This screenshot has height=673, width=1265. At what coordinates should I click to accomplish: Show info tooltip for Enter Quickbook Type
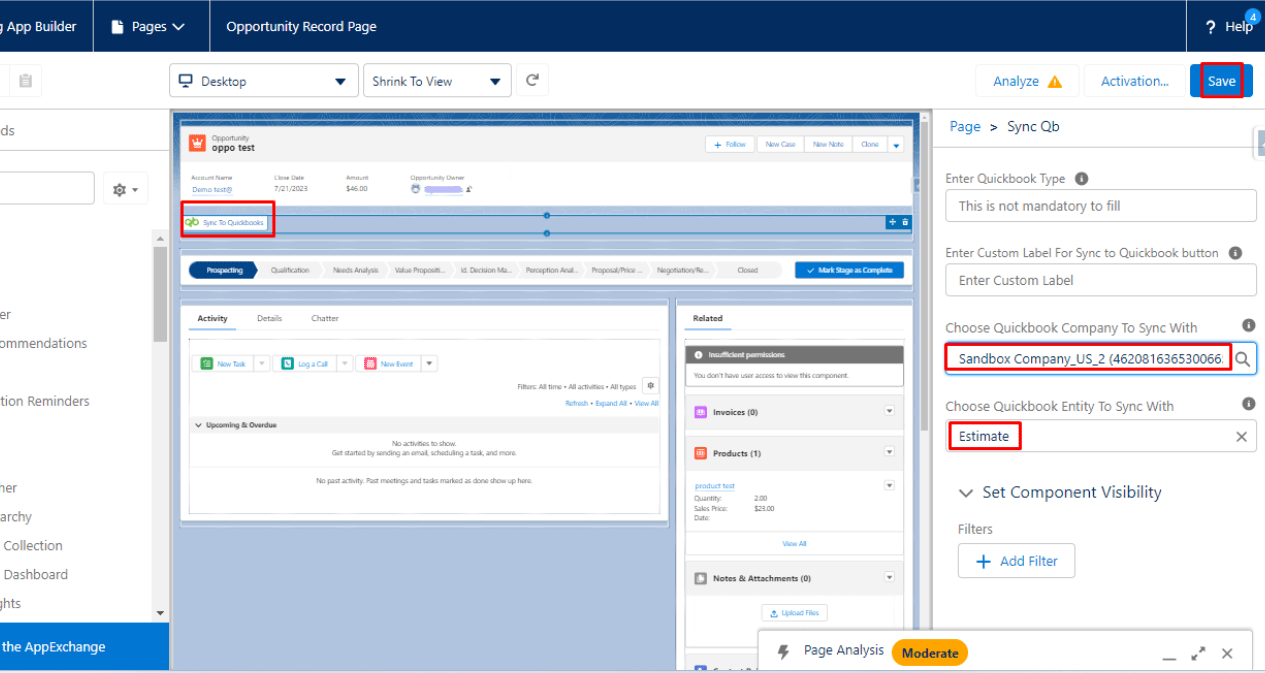point(1081,179)
